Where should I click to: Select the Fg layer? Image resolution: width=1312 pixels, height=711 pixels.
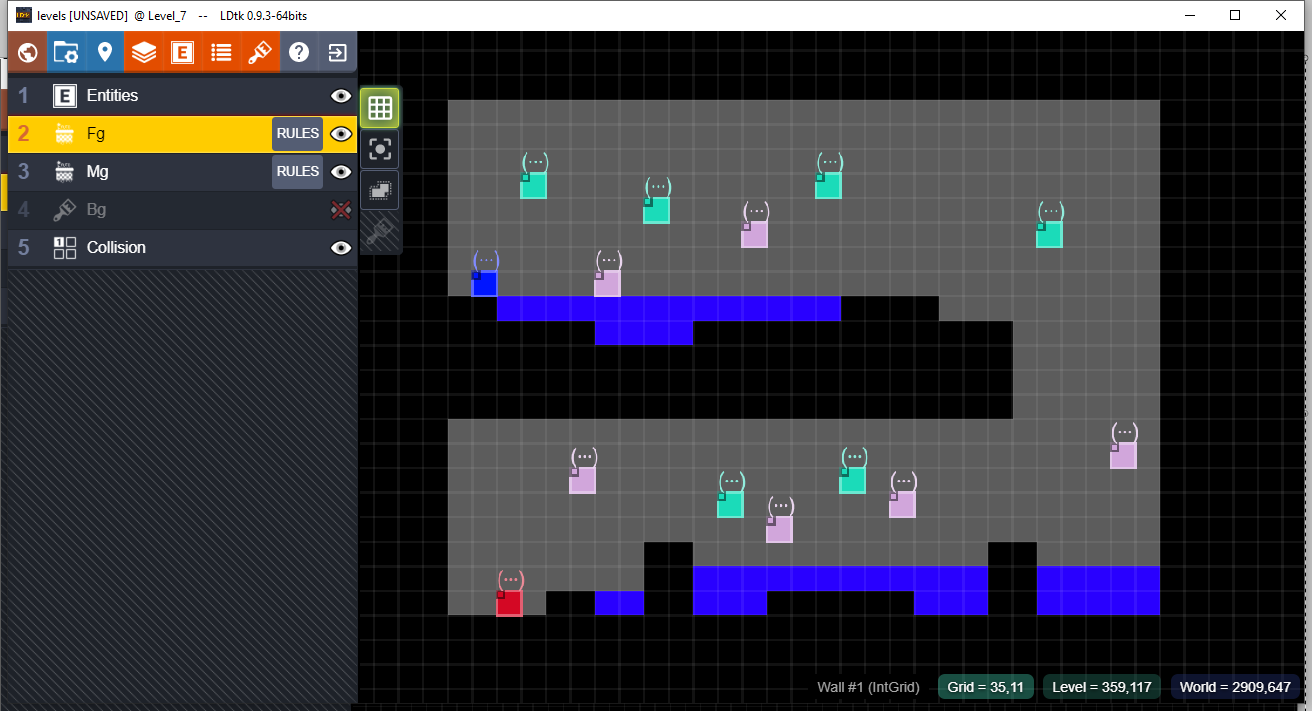(182, 134)
